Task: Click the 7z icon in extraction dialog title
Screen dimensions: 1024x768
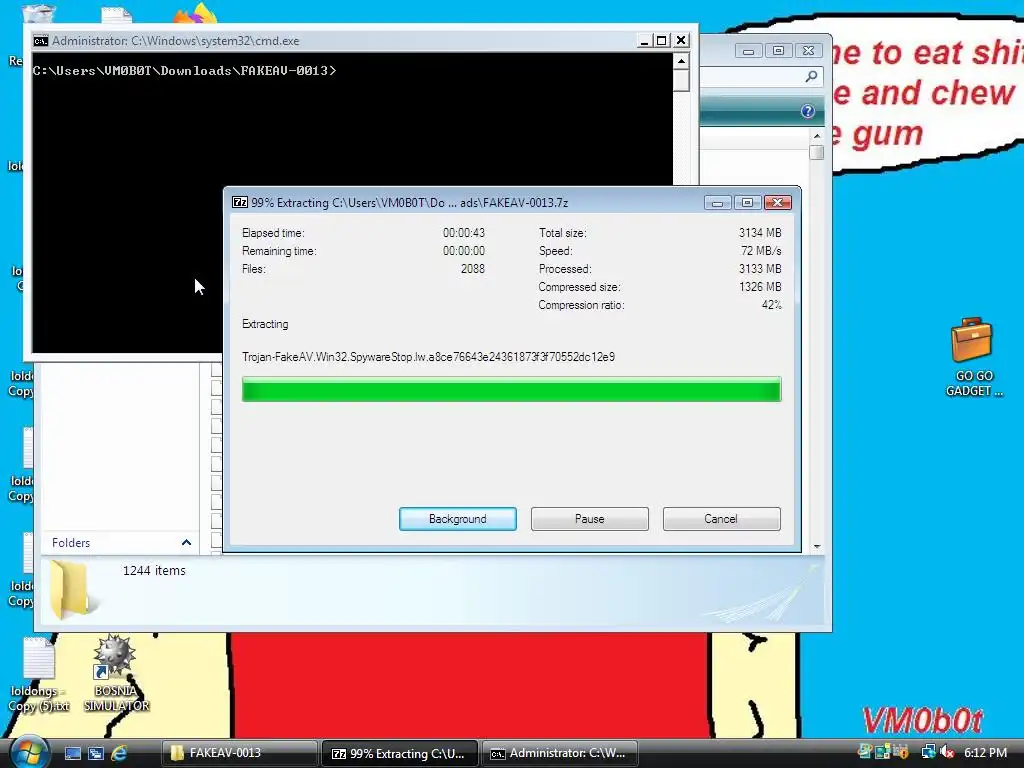Action: [x=240, y=202]
